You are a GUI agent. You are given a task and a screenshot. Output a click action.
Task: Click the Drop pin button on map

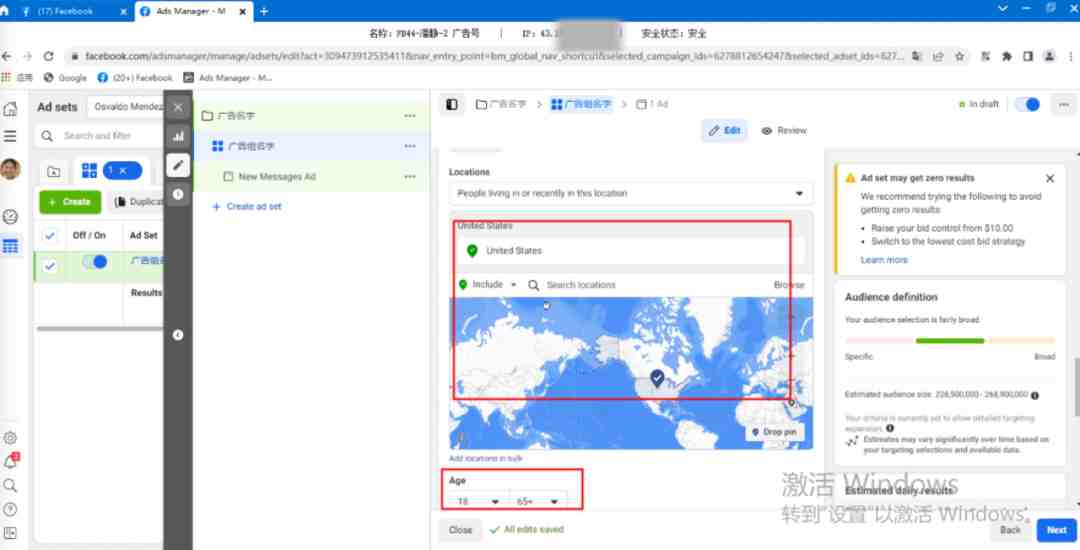(x=774, y=432)
